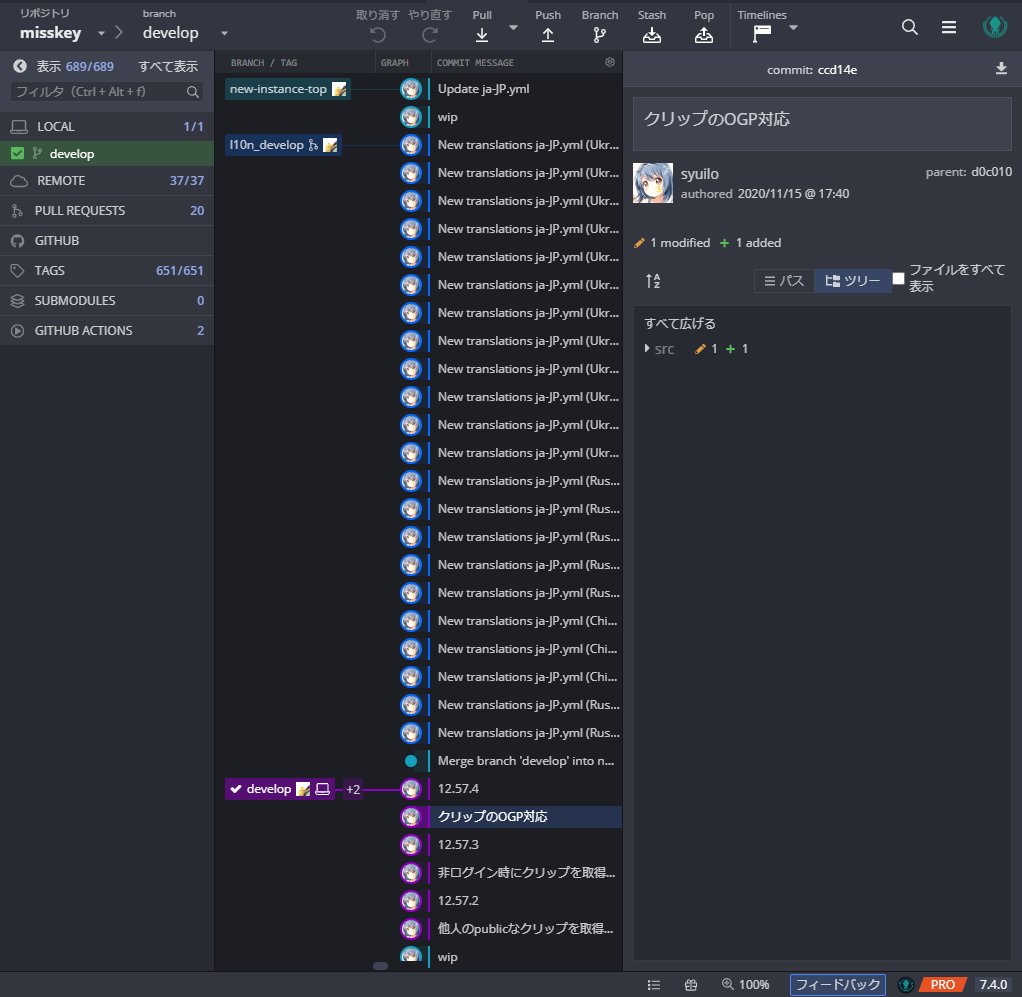
Task: Click the sort files A-Z icon
Action: point(653,281)
